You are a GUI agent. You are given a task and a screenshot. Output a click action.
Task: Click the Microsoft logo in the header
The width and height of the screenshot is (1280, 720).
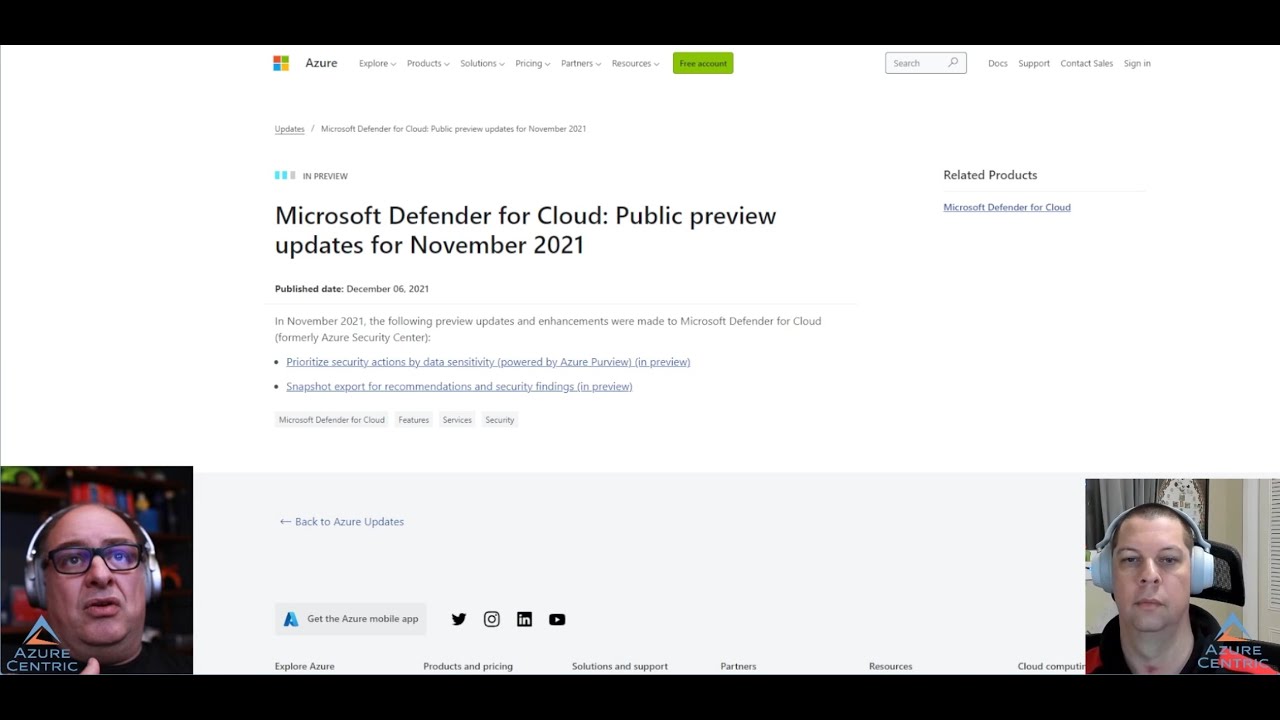click(281, 63)
